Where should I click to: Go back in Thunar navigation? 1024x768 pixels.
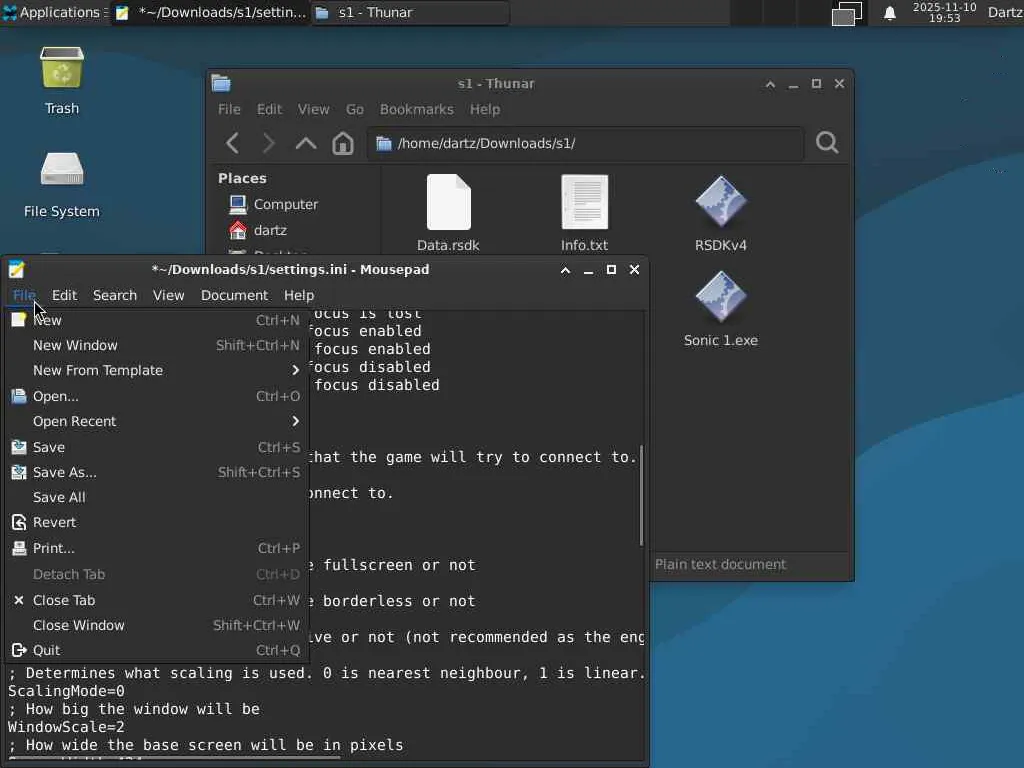[232, 143]
